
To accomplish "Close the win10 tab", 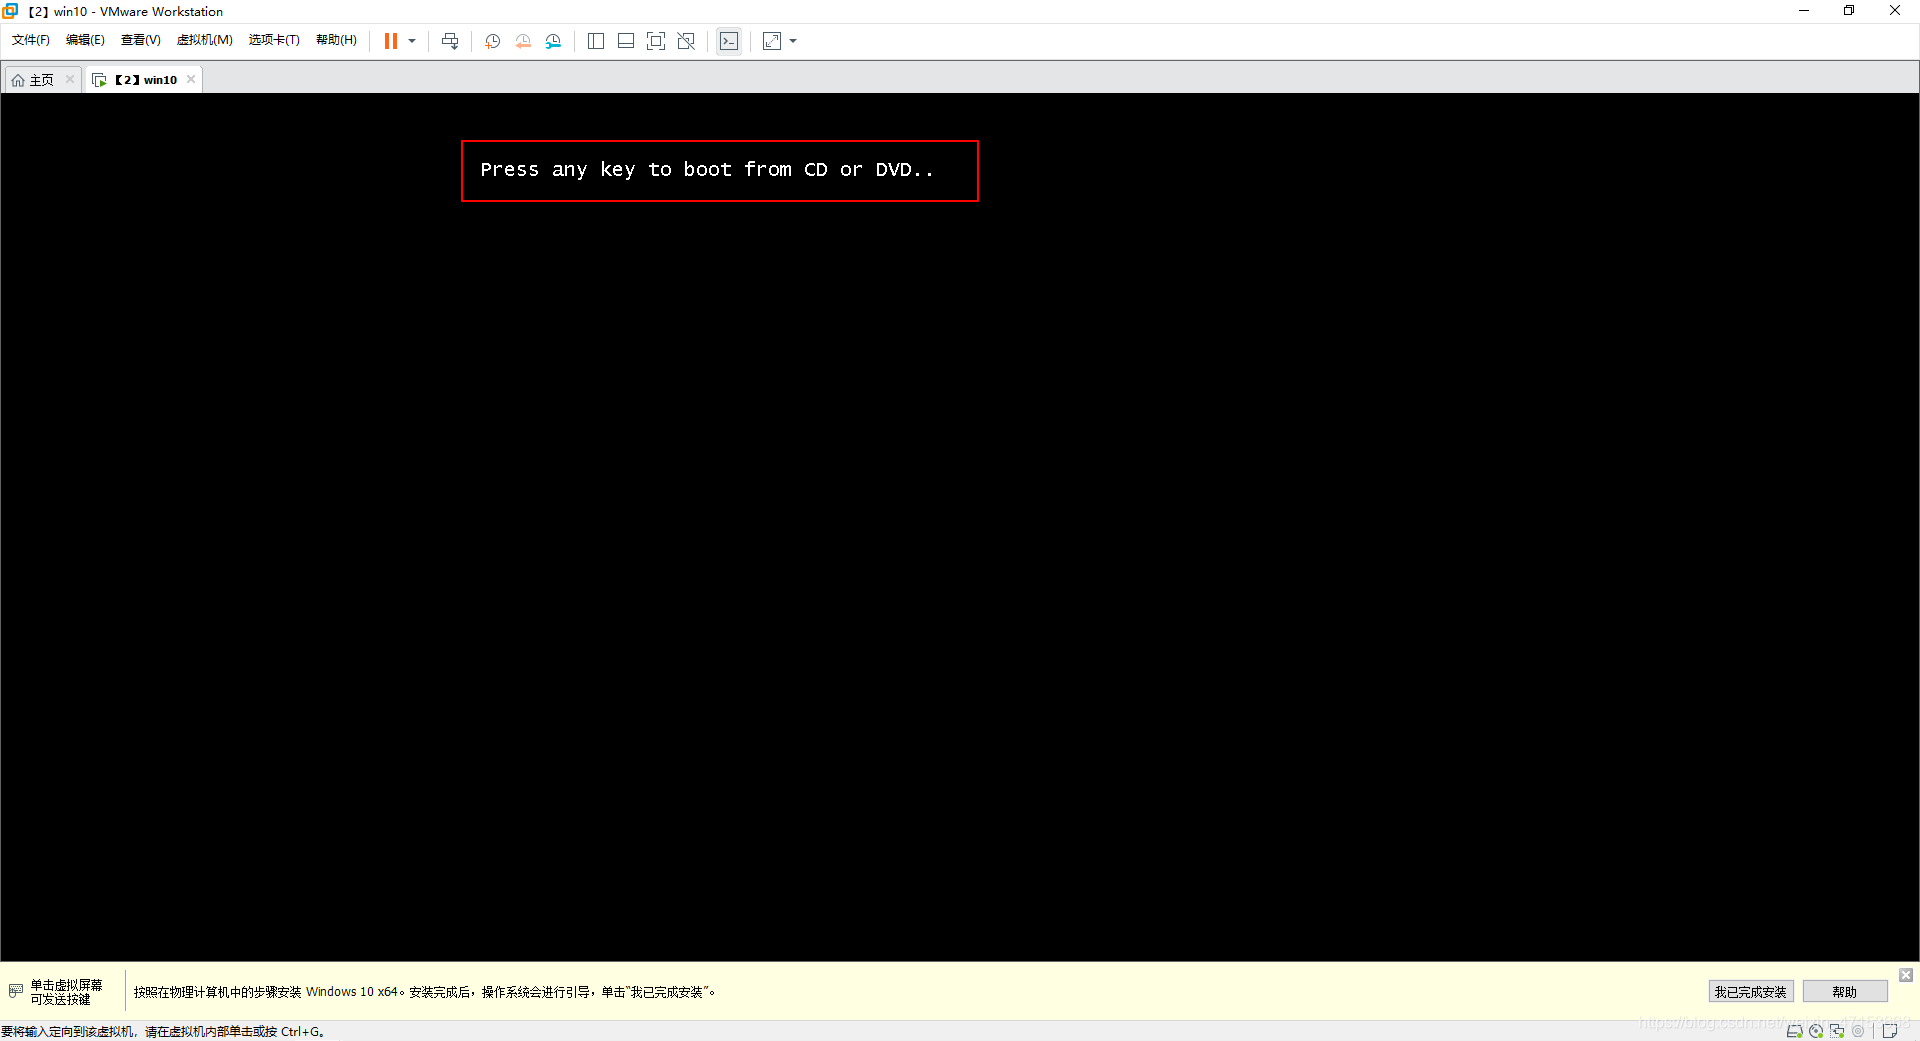I will click(x=191, y=80).
